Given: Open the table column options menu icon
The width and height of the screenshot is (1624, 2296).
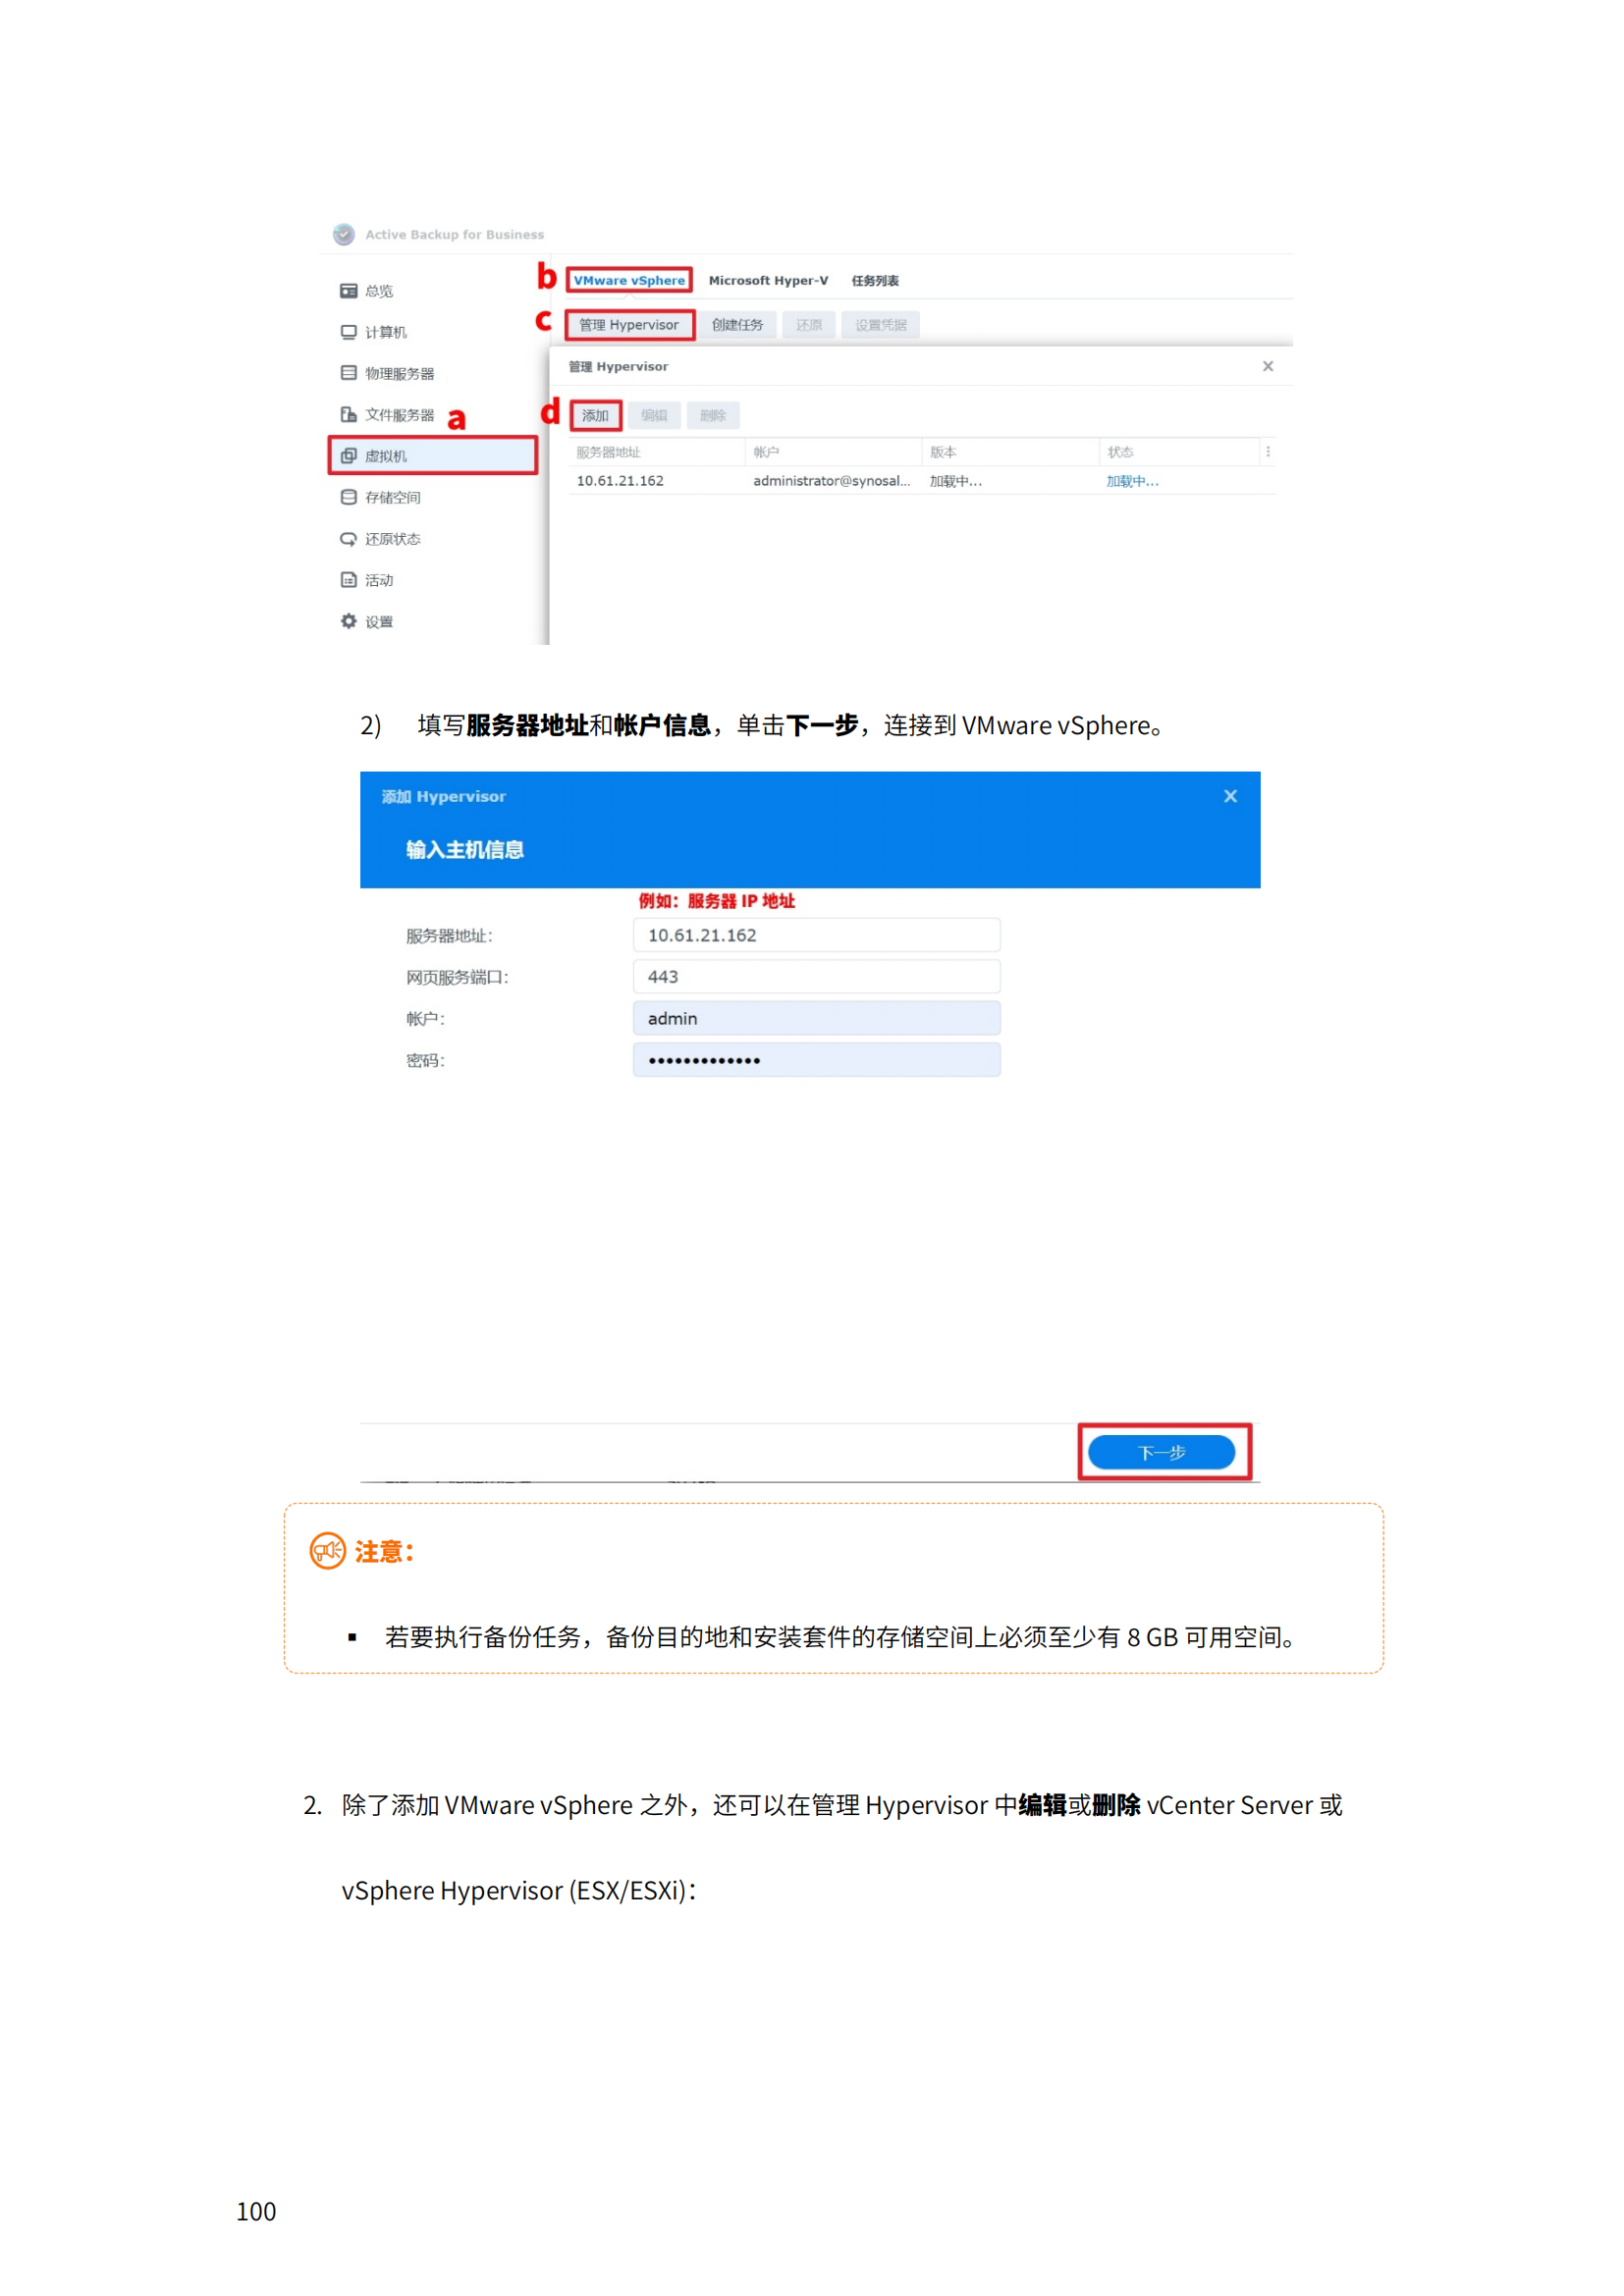Looking at the screenshot, I should (1267, 452).
